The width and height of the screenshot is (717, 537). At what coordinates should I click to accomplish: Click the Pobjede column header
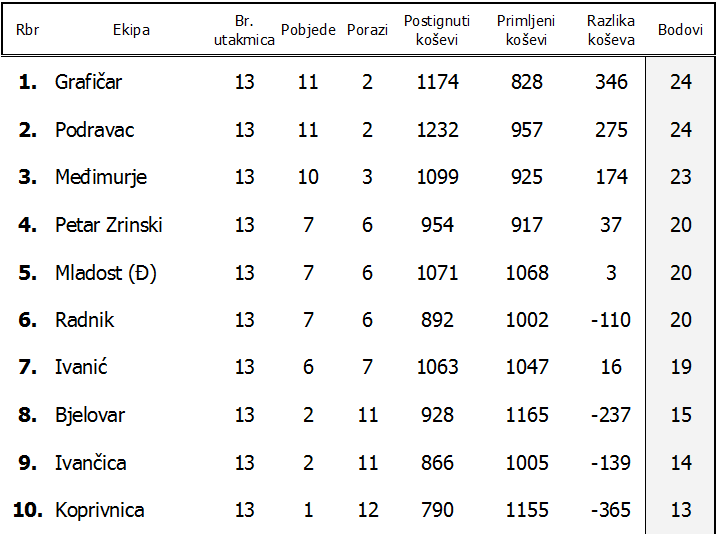pyautogui.click(x=308, y=30)
